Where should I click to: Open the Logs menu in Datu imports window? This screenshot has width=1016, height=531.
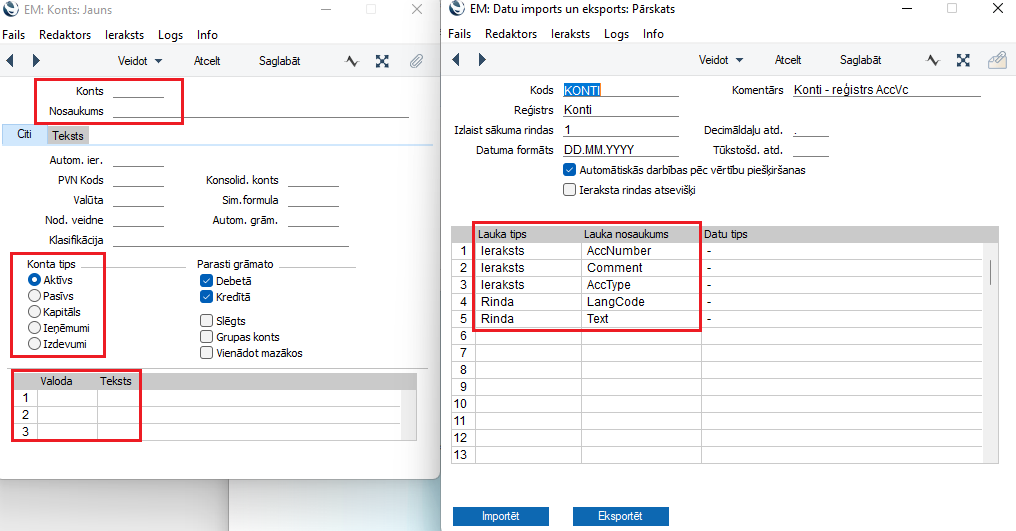pos(617,34)
